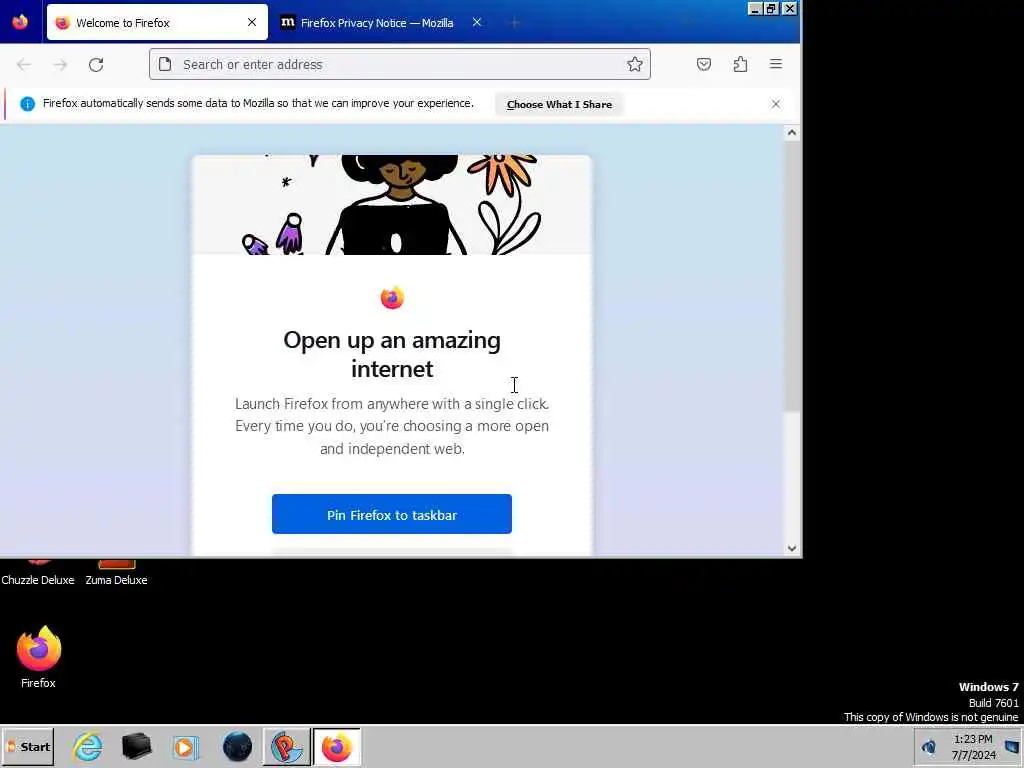Image resolution: width=1024 pixels, height=768 pixels.
Task: Dismiss the data sharing notification bar
Action: coord(776,104)
